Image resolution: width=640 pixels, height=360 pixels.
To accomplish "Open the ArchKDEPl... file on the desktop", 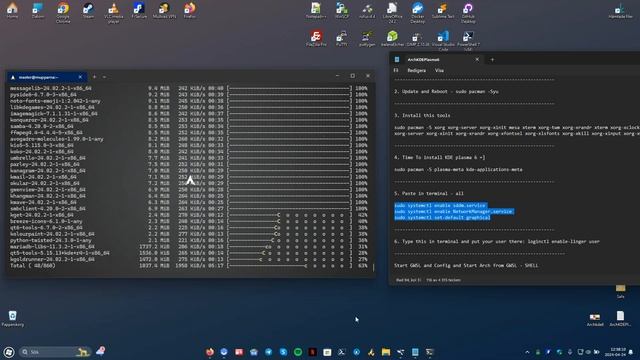I will coord(620,318).
